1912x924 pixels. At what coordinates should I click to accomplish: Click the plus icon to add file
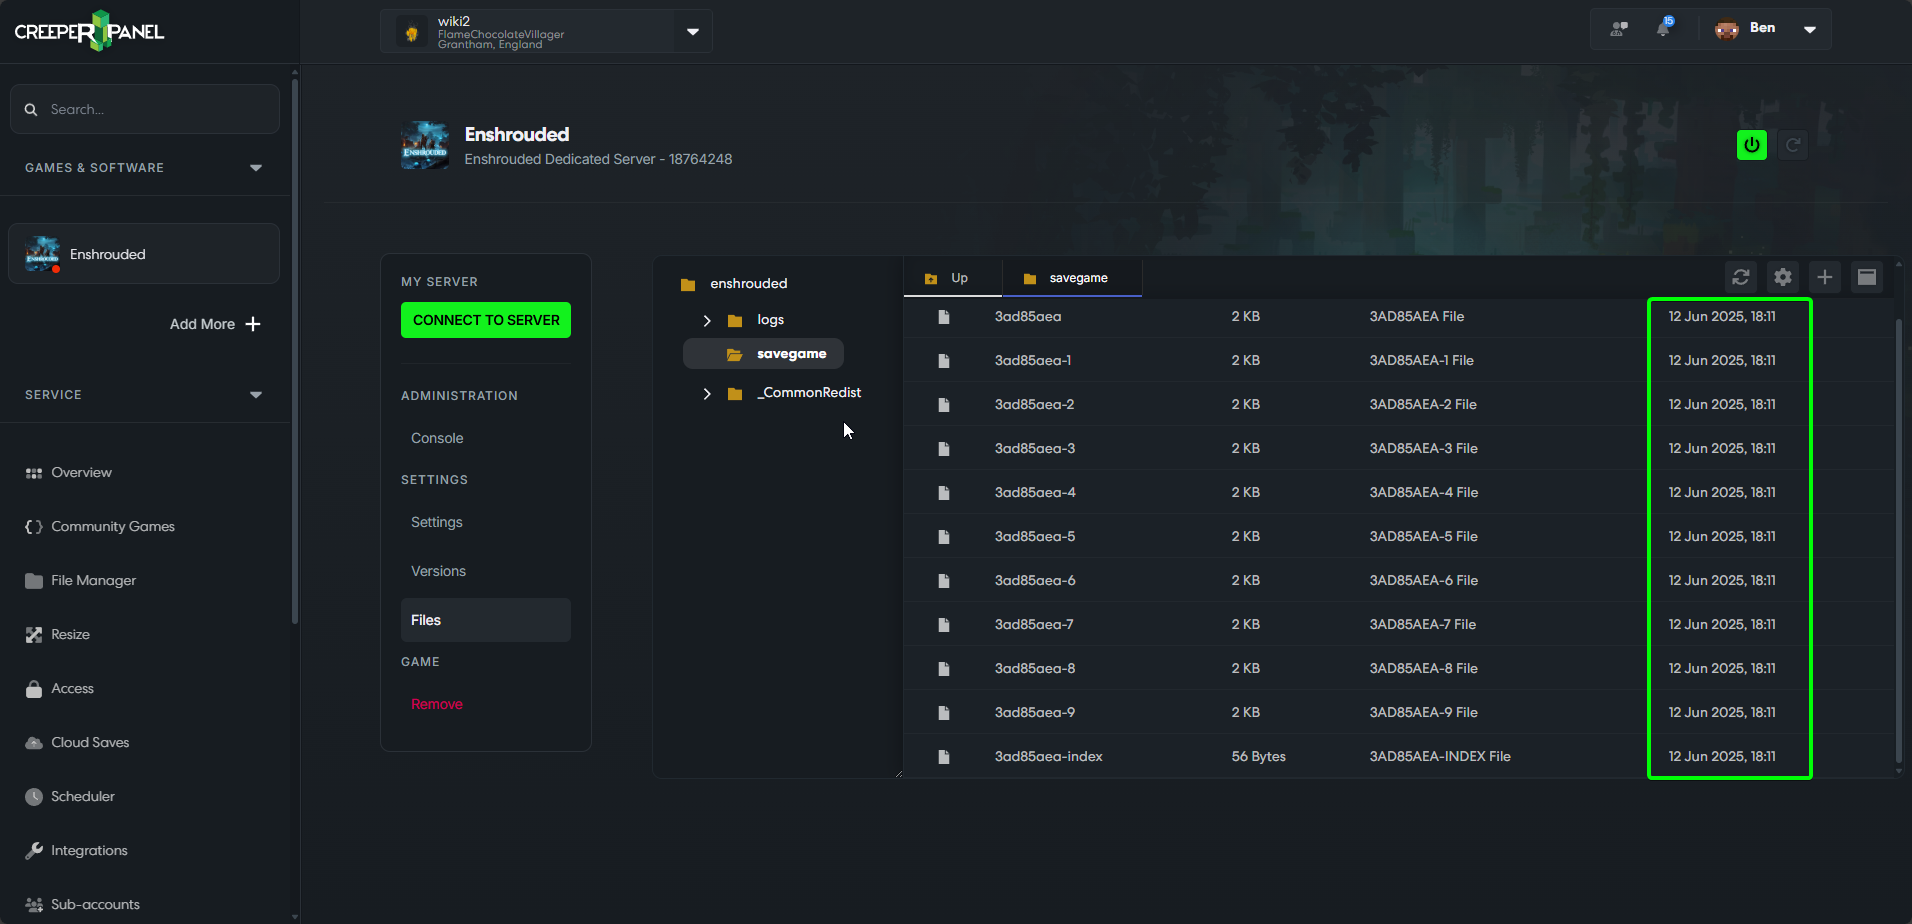pyautogui.click(x=1825, y=277)
